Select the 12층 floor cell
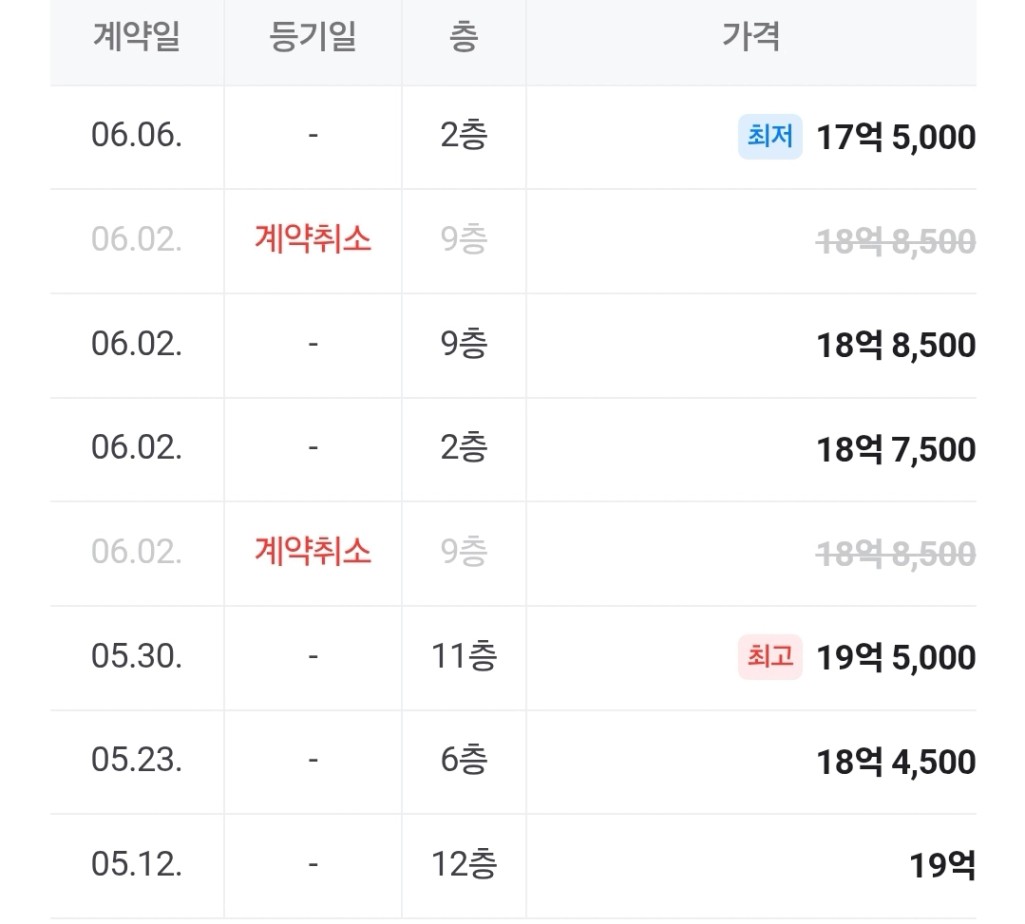 point(464,864)
